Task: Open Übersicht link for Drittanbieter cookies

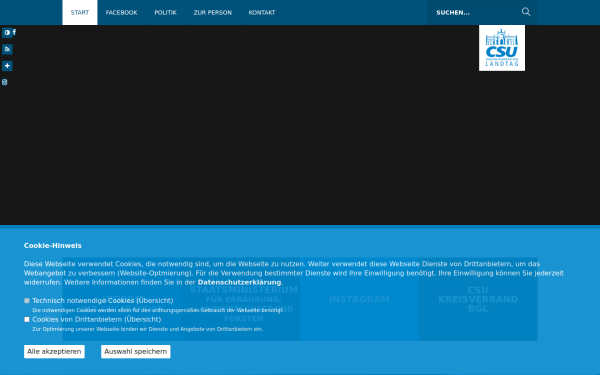Action: 142,320
